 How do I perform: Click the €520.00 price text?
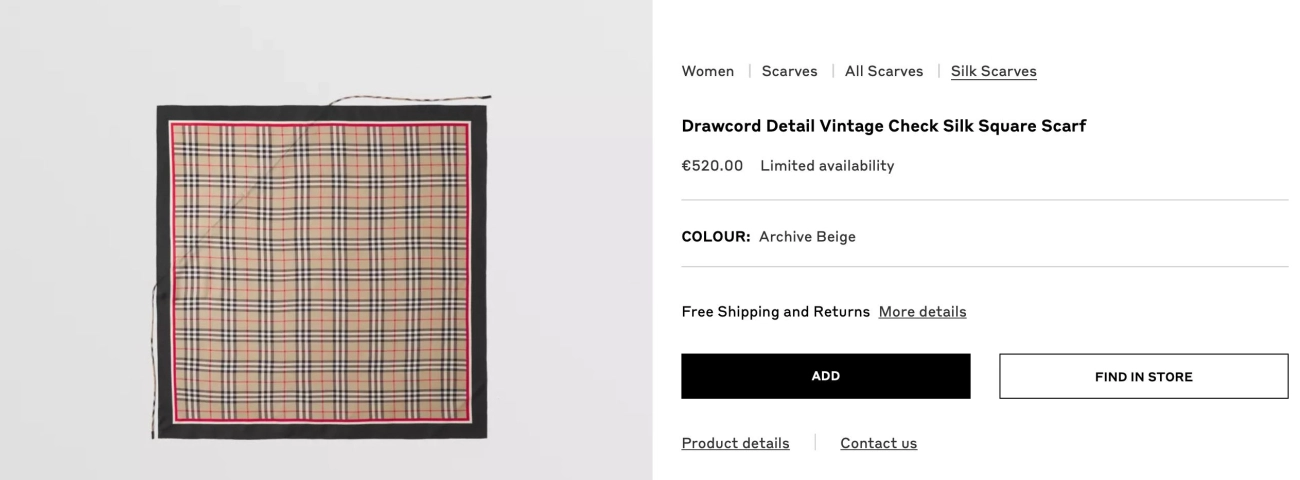pos(713,166)
